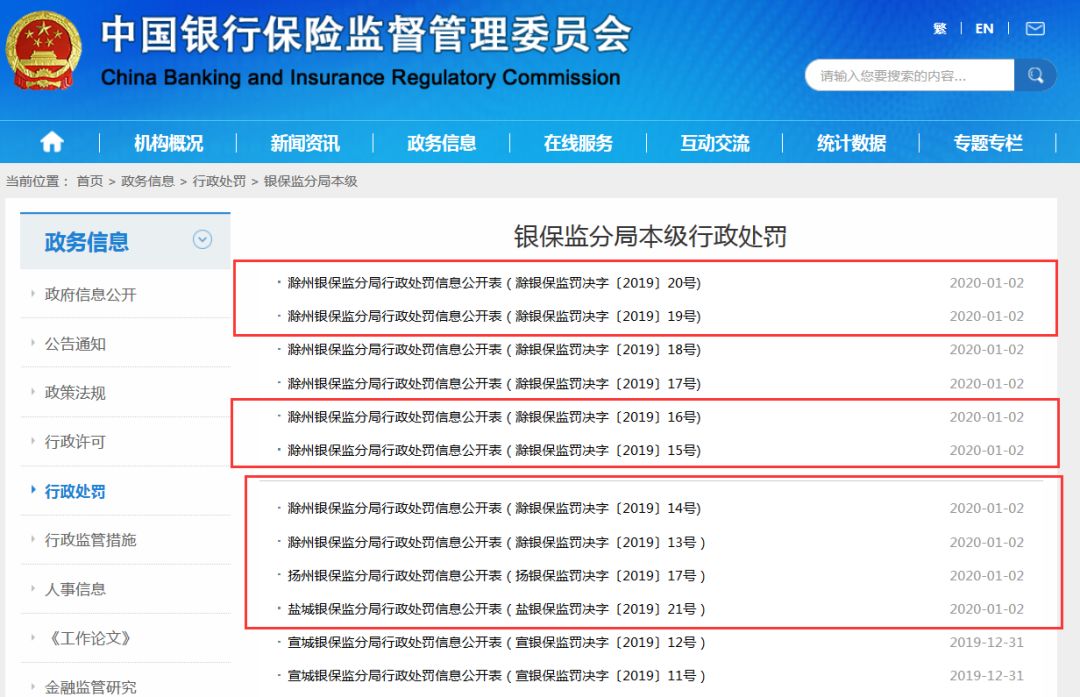Open 滁银保监罚决字 [2019] 17号 notice
This screenshot has height=697, width=1080.
click(494, 384)
